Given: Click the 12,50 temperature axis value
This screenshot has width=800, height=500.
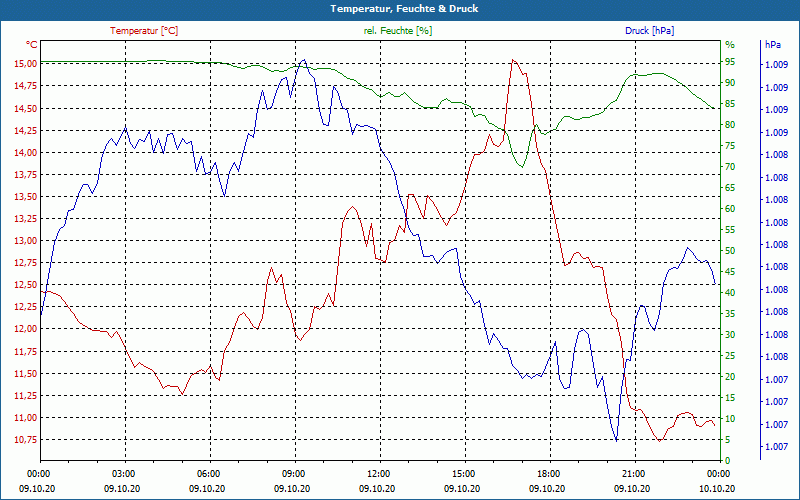Looking at the screenshot, I should tap(27, 285).
